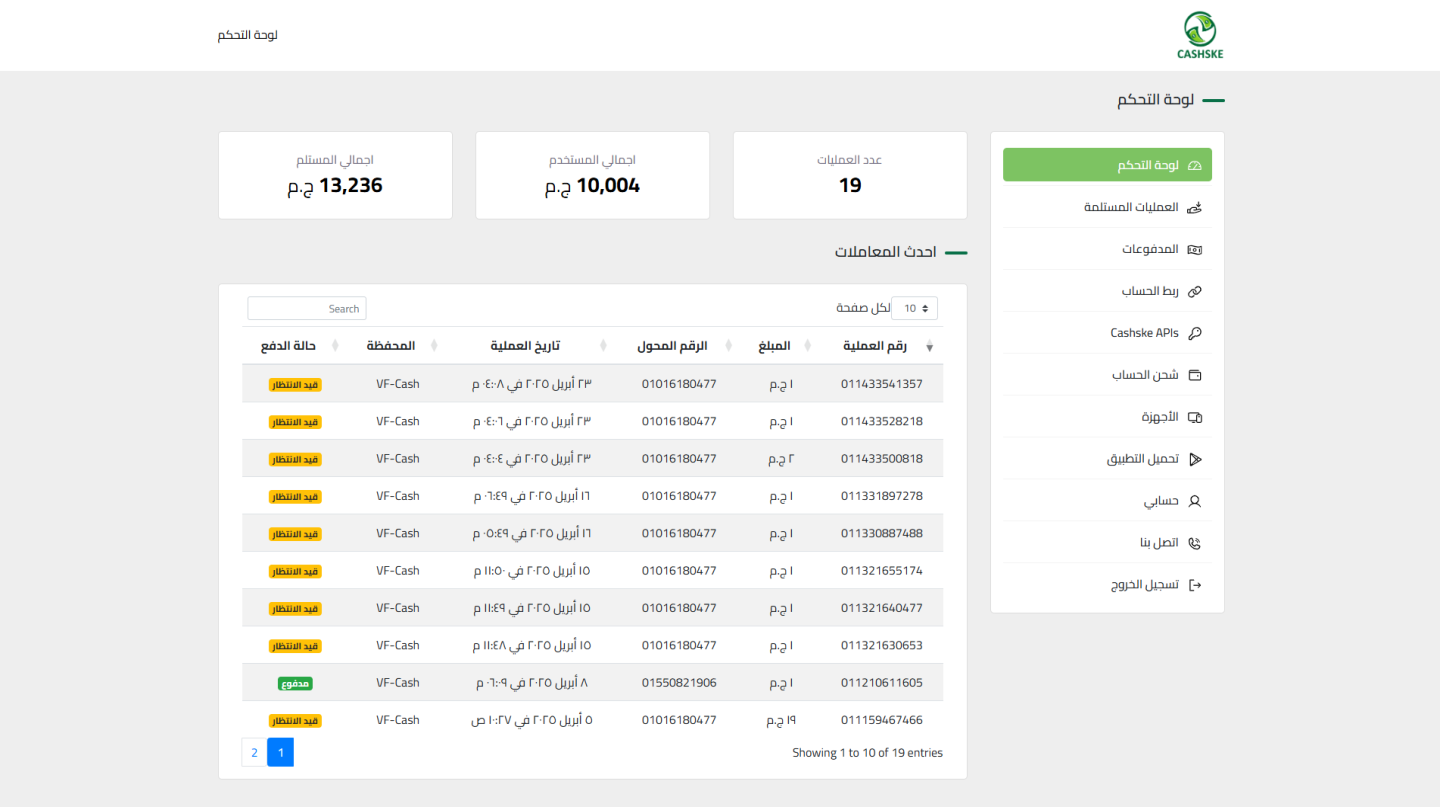This screenshot has height=807, width=1440.
Task: Click the received transactions hand icon
Action: pyautogui.click(x=1194, y=208)
